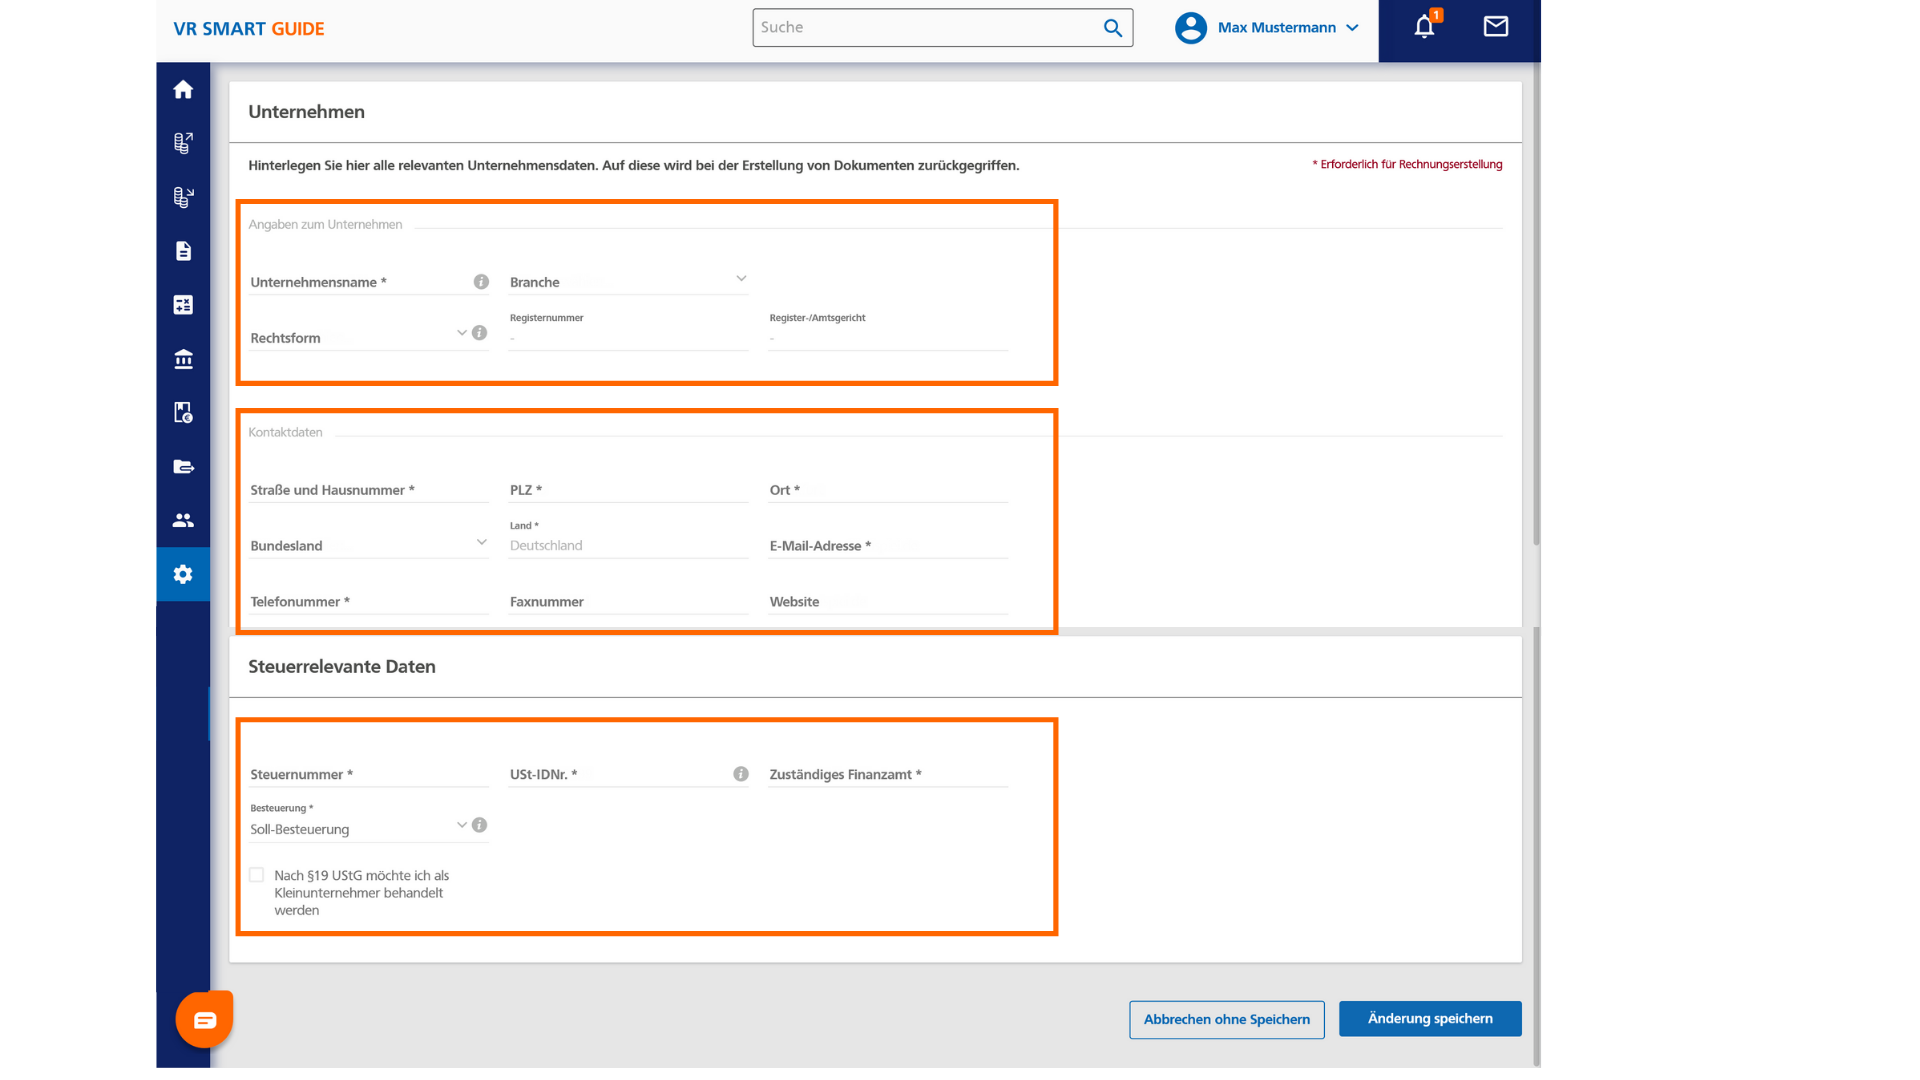Screen dimensions: 1920x1080
Task: Click the Straße und Hausnummer field
Action: coord(369,490)
